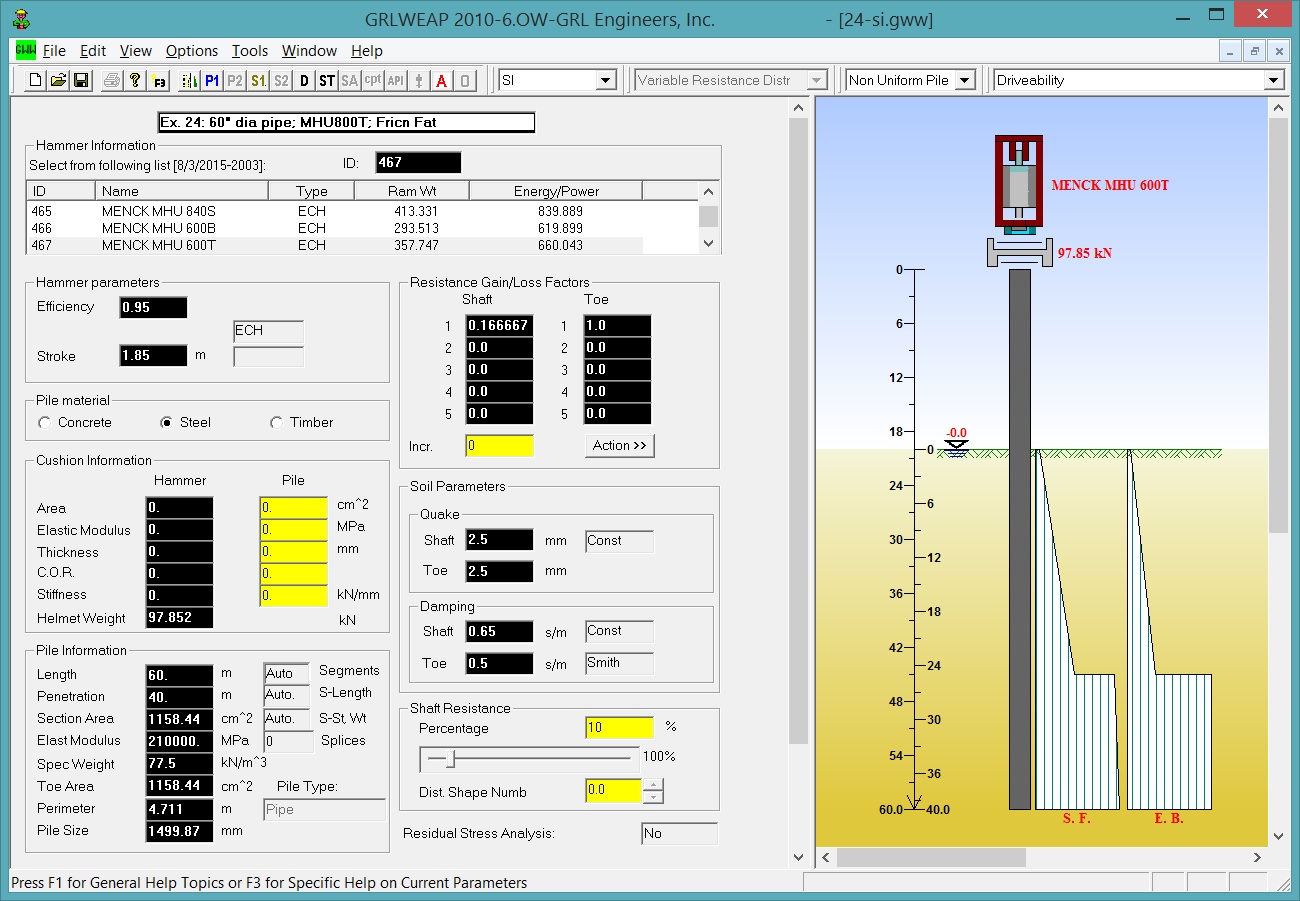
Task: Click the pile Penetration field
Action: point(180,697)
